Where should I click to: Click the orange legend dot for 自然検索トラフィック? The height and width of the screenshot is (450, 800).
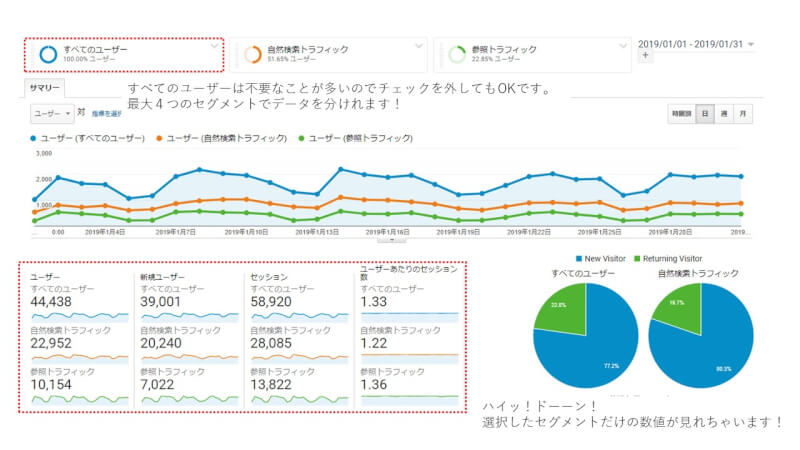click(159, 138)
